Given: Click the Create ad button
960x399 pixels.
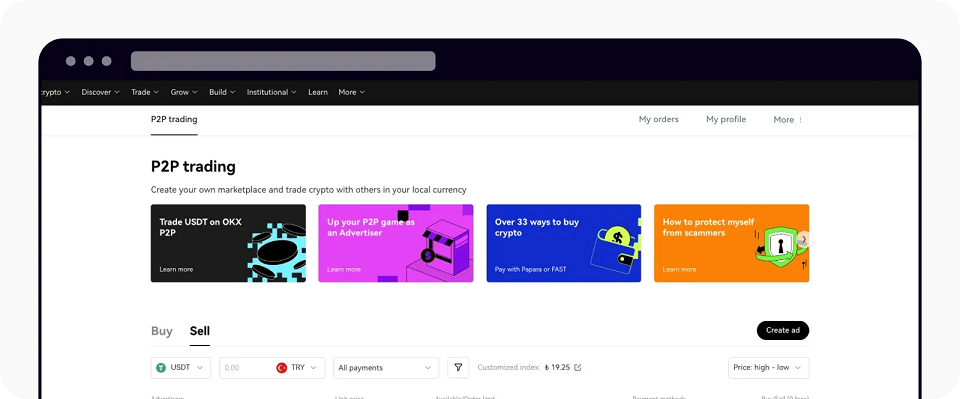Looking at the screenshot, I should click(x=783, y=330).
